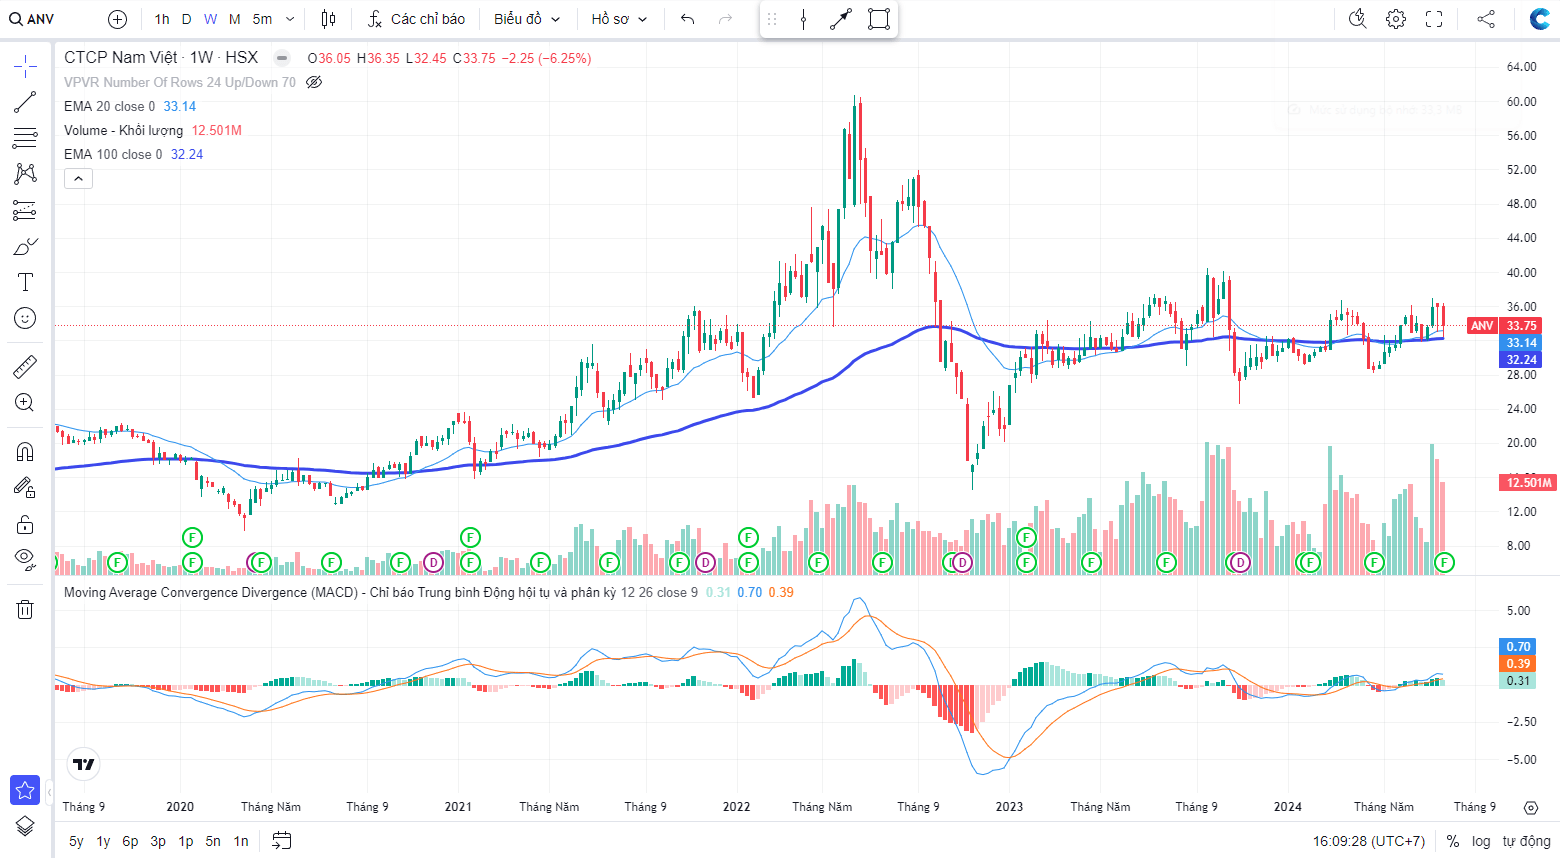Select the zoom in tool
Image resolution: width=1560 pixels, height=858 pixels.
tap(25, 403)
